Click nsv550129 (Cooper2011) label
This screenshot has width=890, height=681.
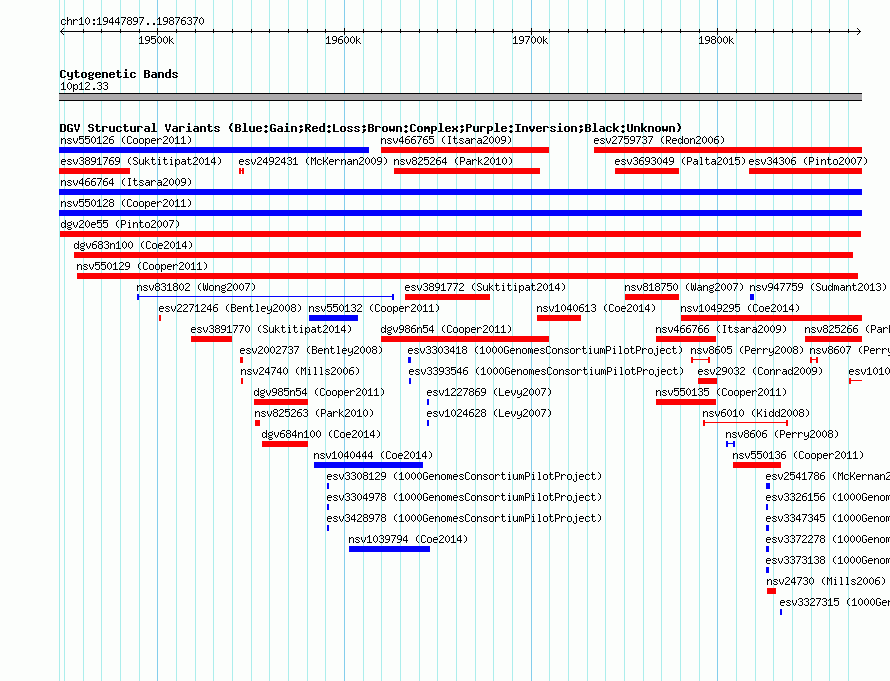tap(142, 266)
